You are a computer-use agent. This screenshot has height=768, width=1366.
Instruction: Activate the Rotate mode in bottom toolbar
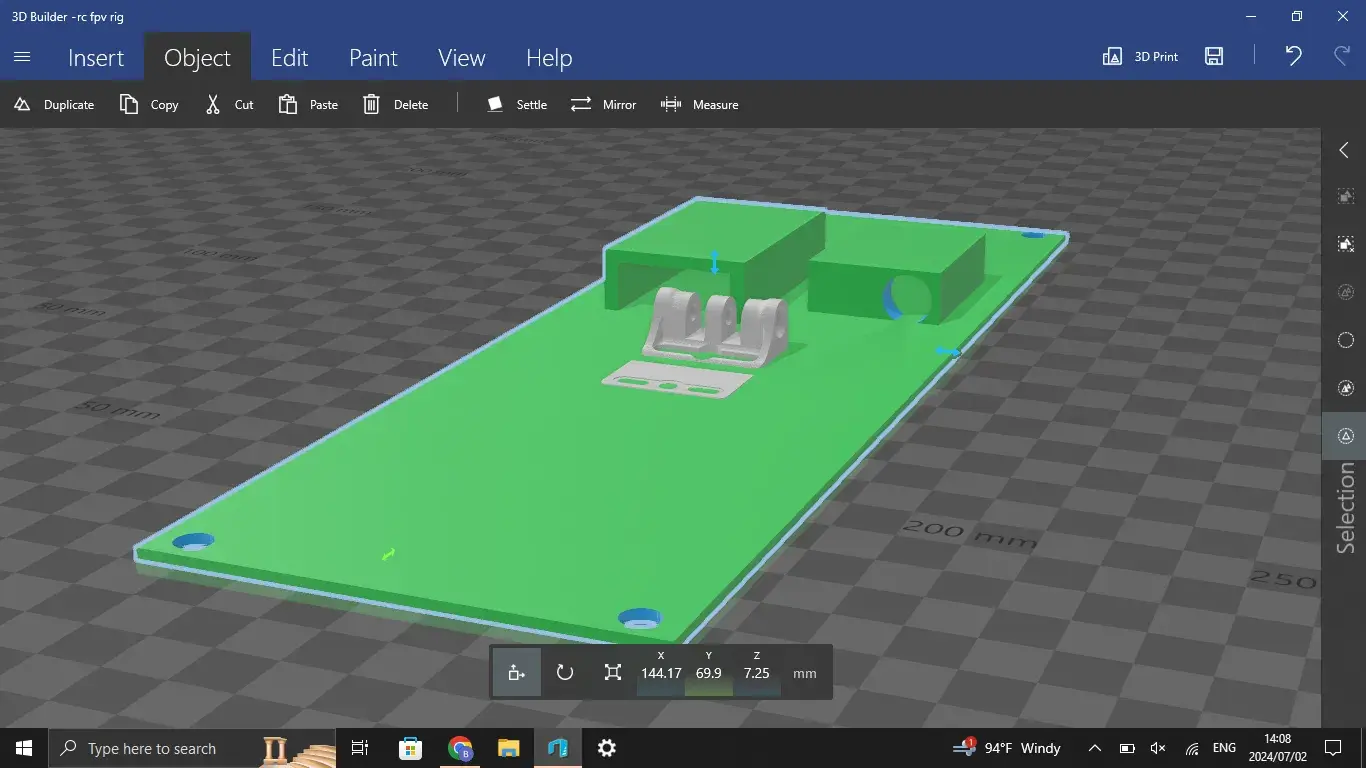(x=565, y=673)
